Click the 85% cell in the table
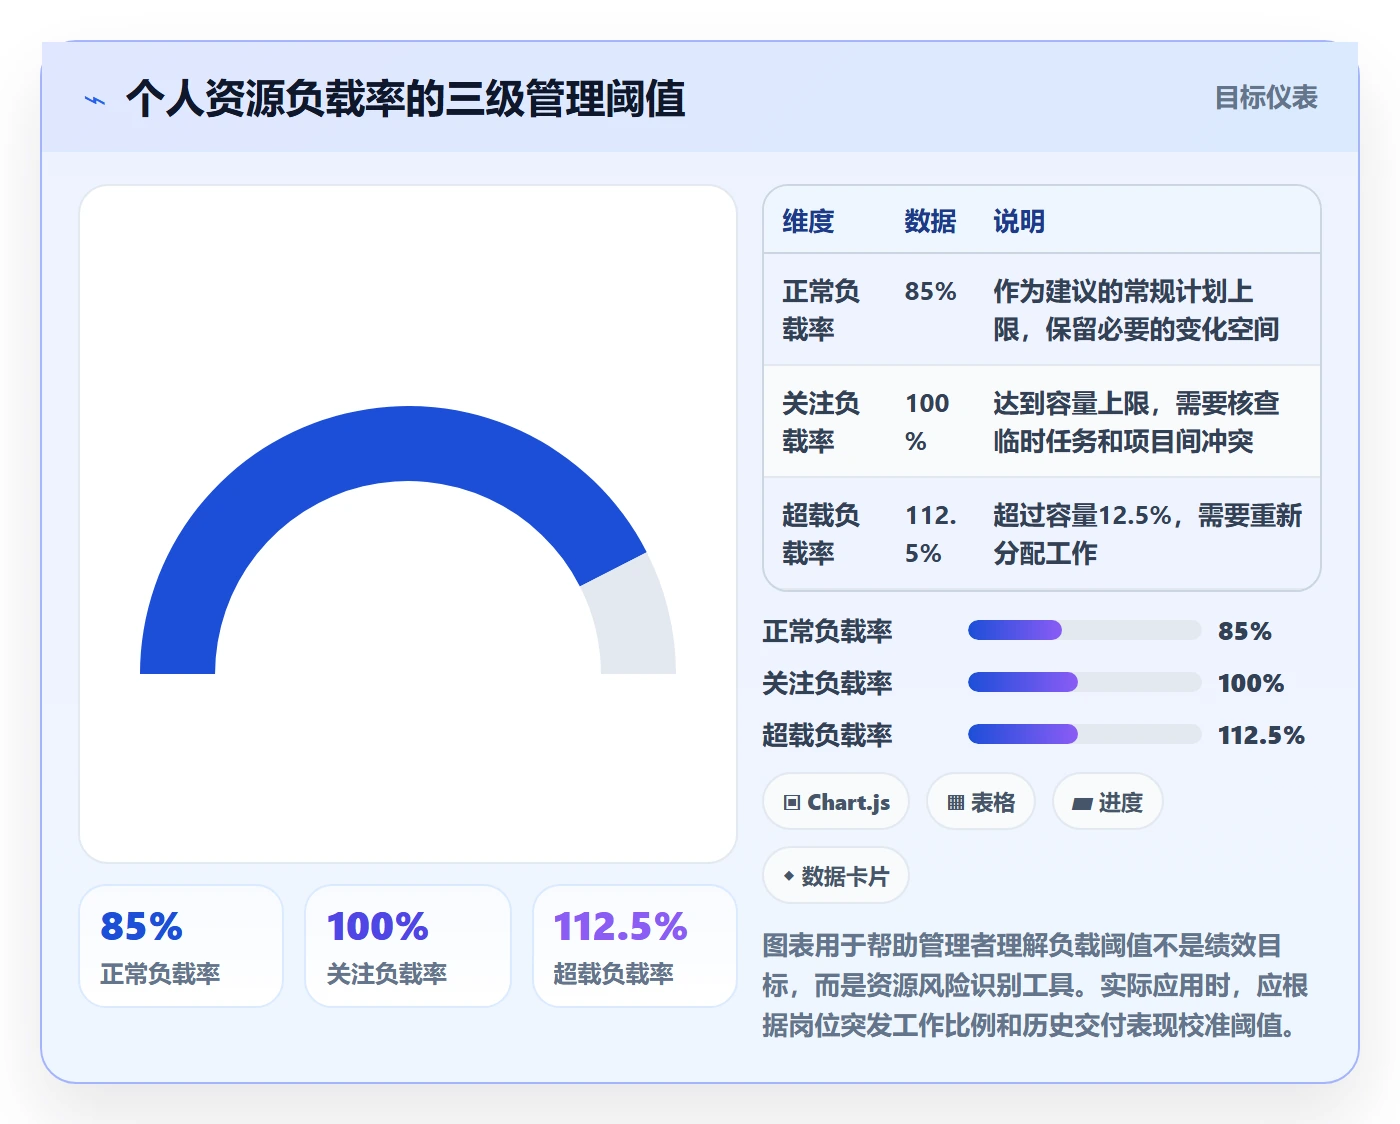Image resolution: width=1400 pixels, height=1124 pixels. point(931,291)
